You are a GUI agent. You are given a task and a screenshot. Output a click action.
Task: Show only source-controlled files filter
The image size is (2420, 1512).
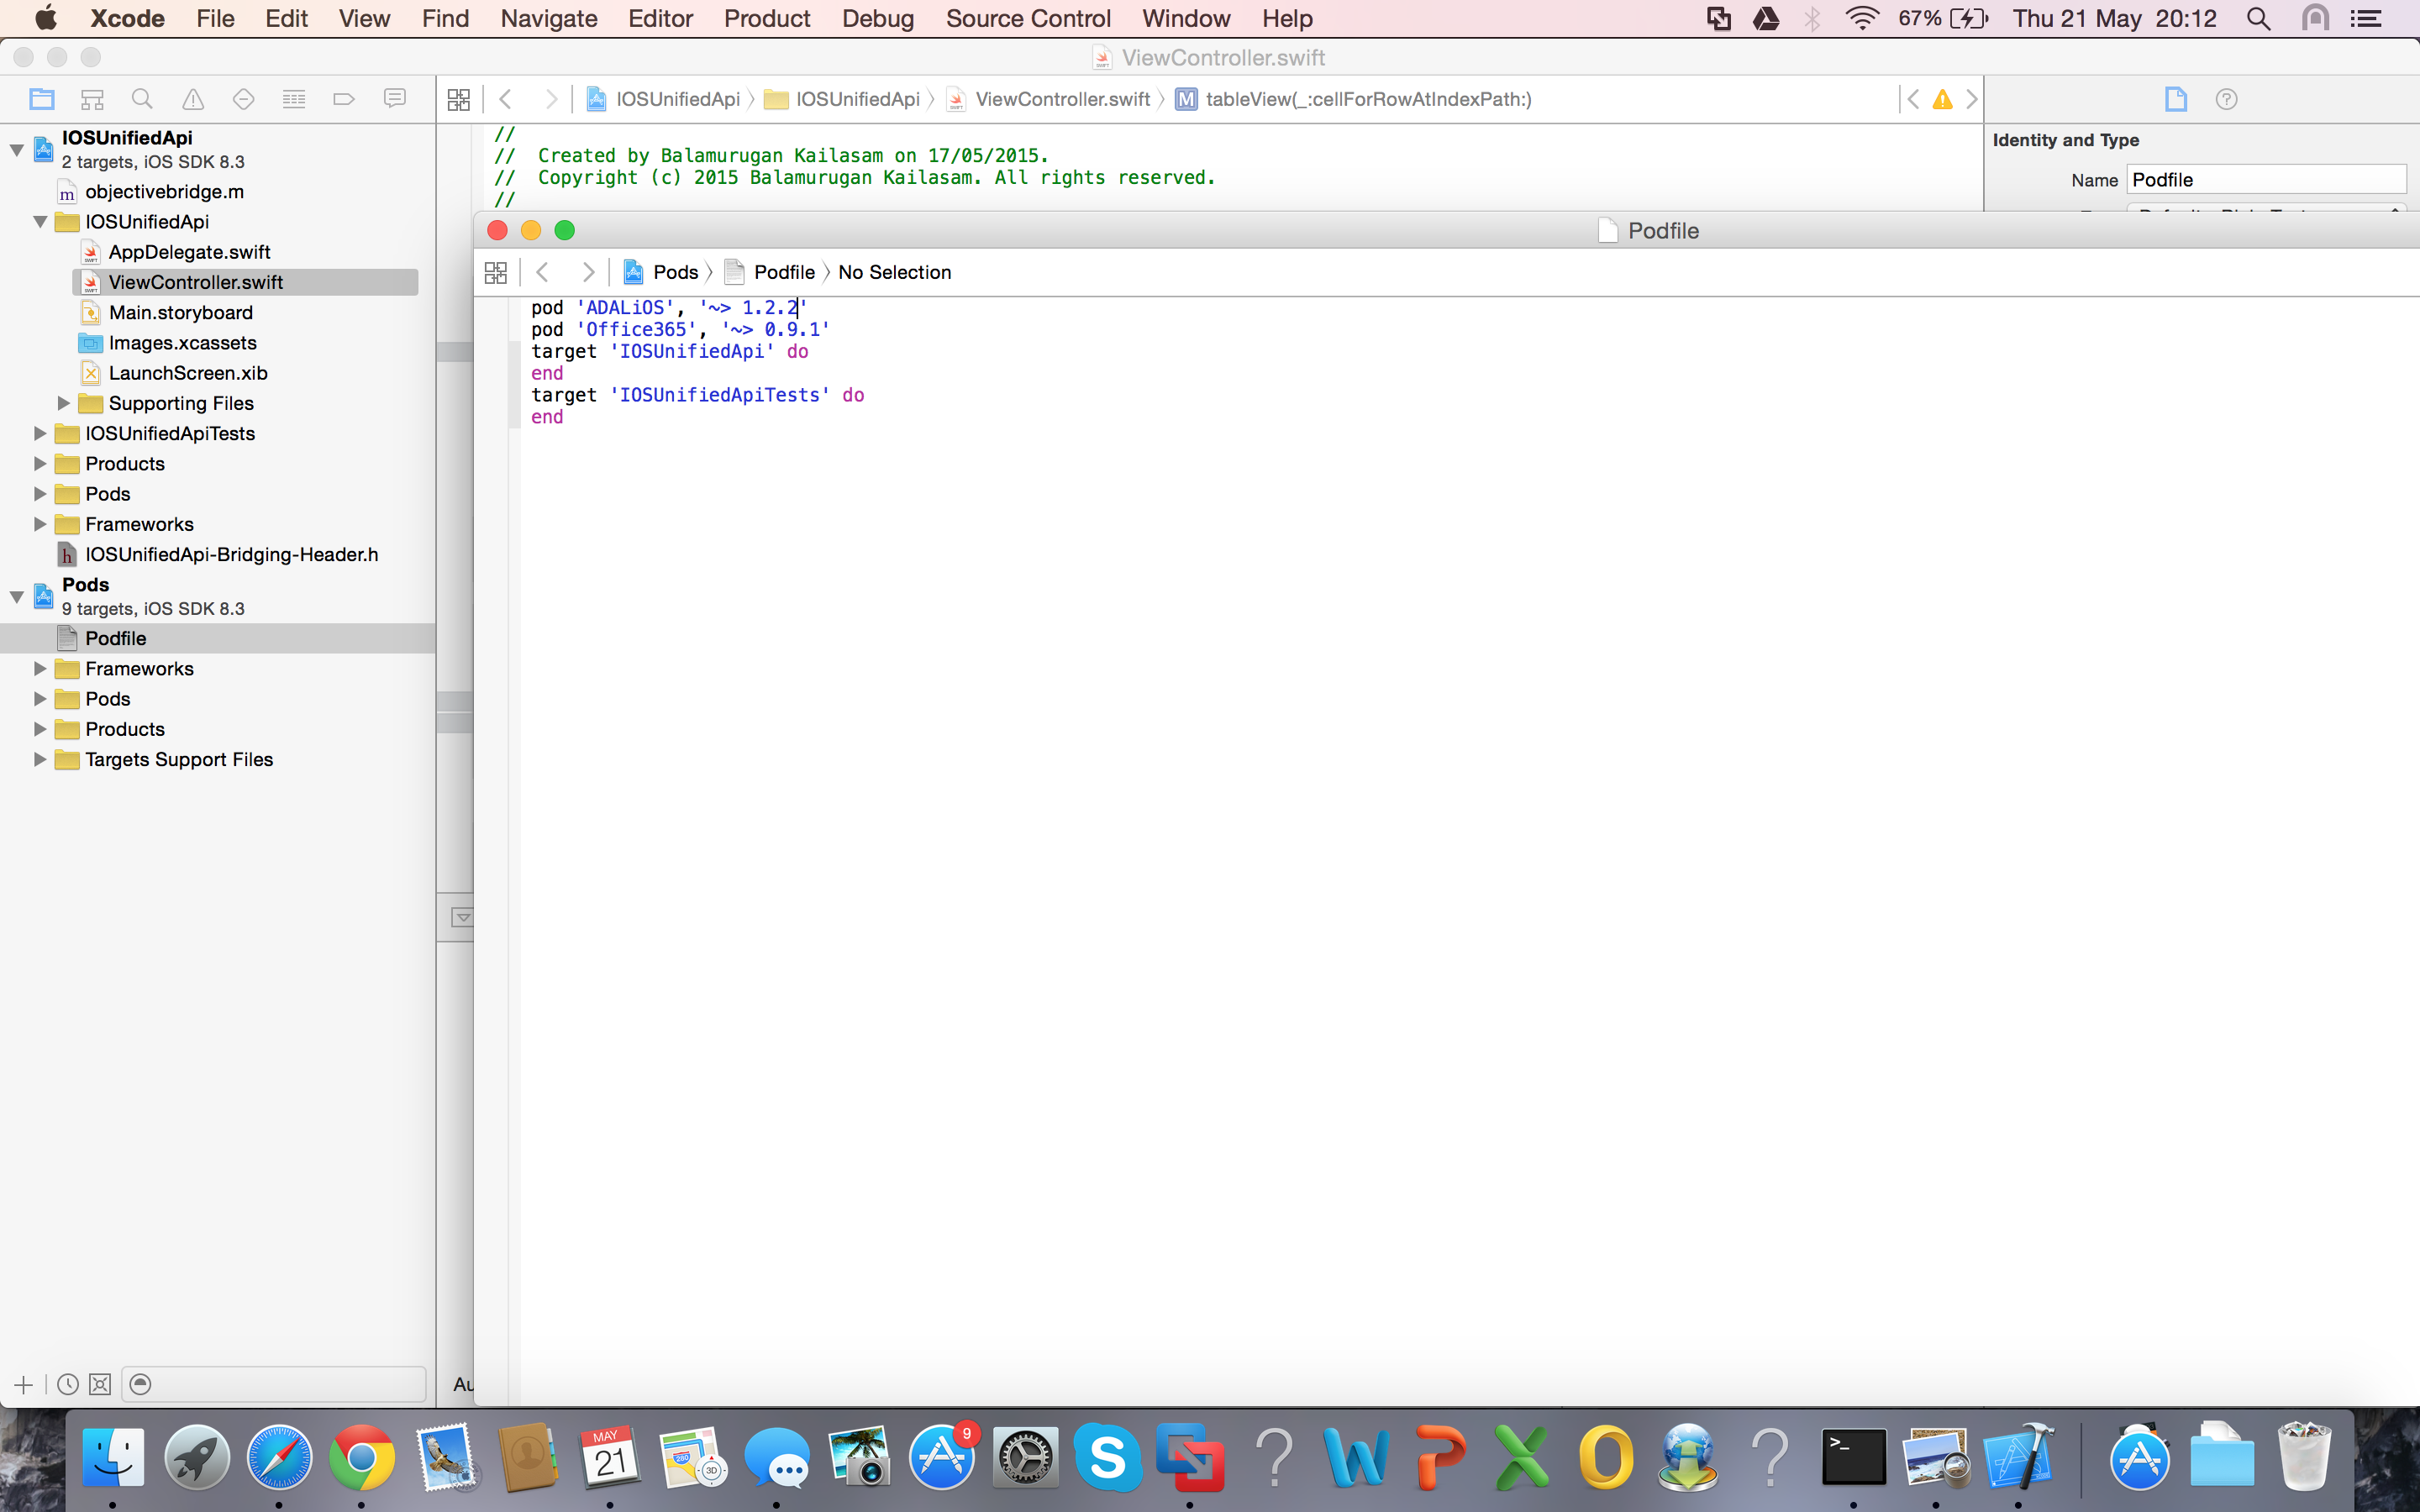point(100,1385)
